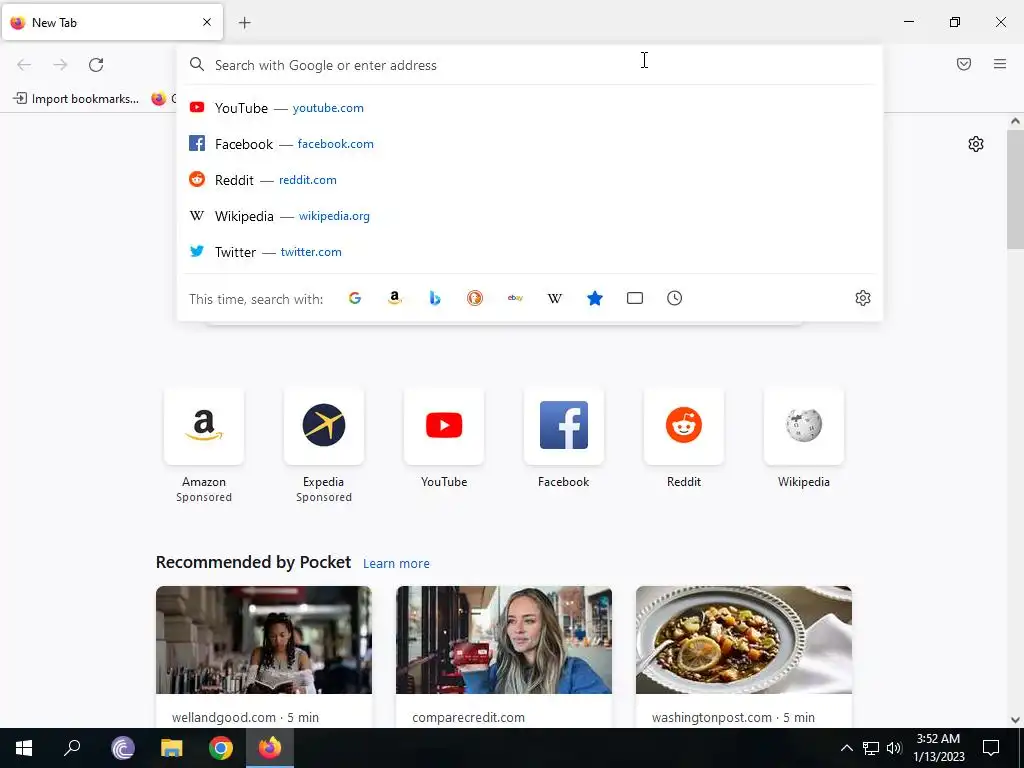Click the scrollbar down arrow
The height and width of the screenshot is (768, 1024).
[x=1015, y=720]
